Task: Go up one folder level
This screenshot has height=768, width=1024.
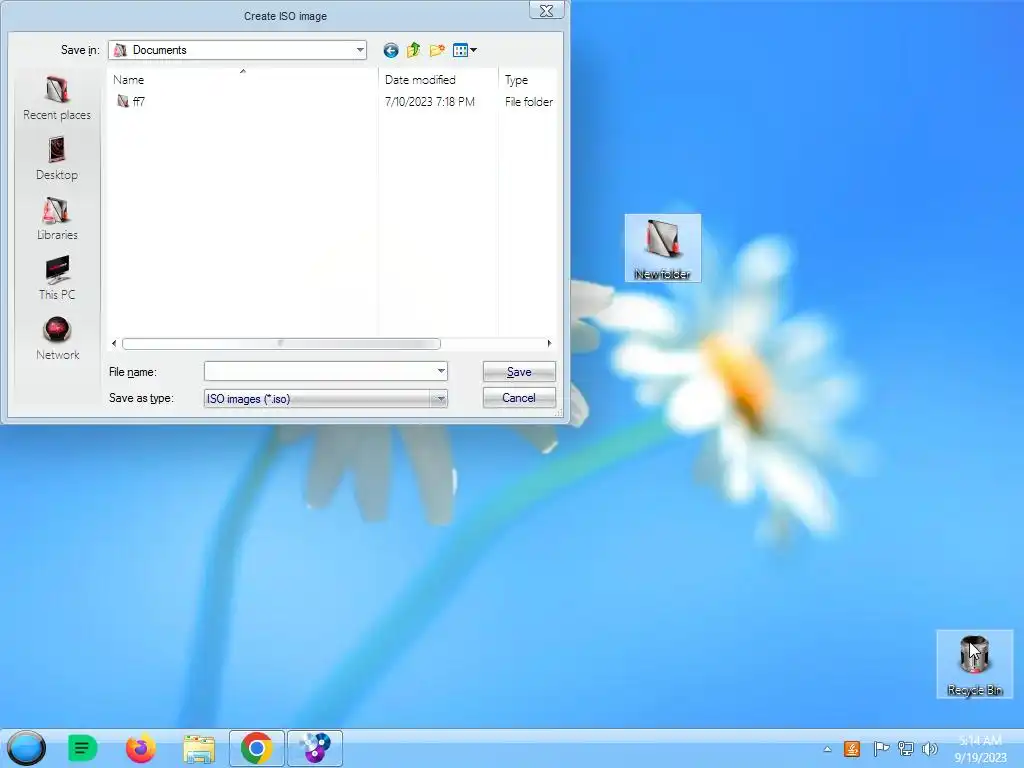Action: (x=413, y=50)
